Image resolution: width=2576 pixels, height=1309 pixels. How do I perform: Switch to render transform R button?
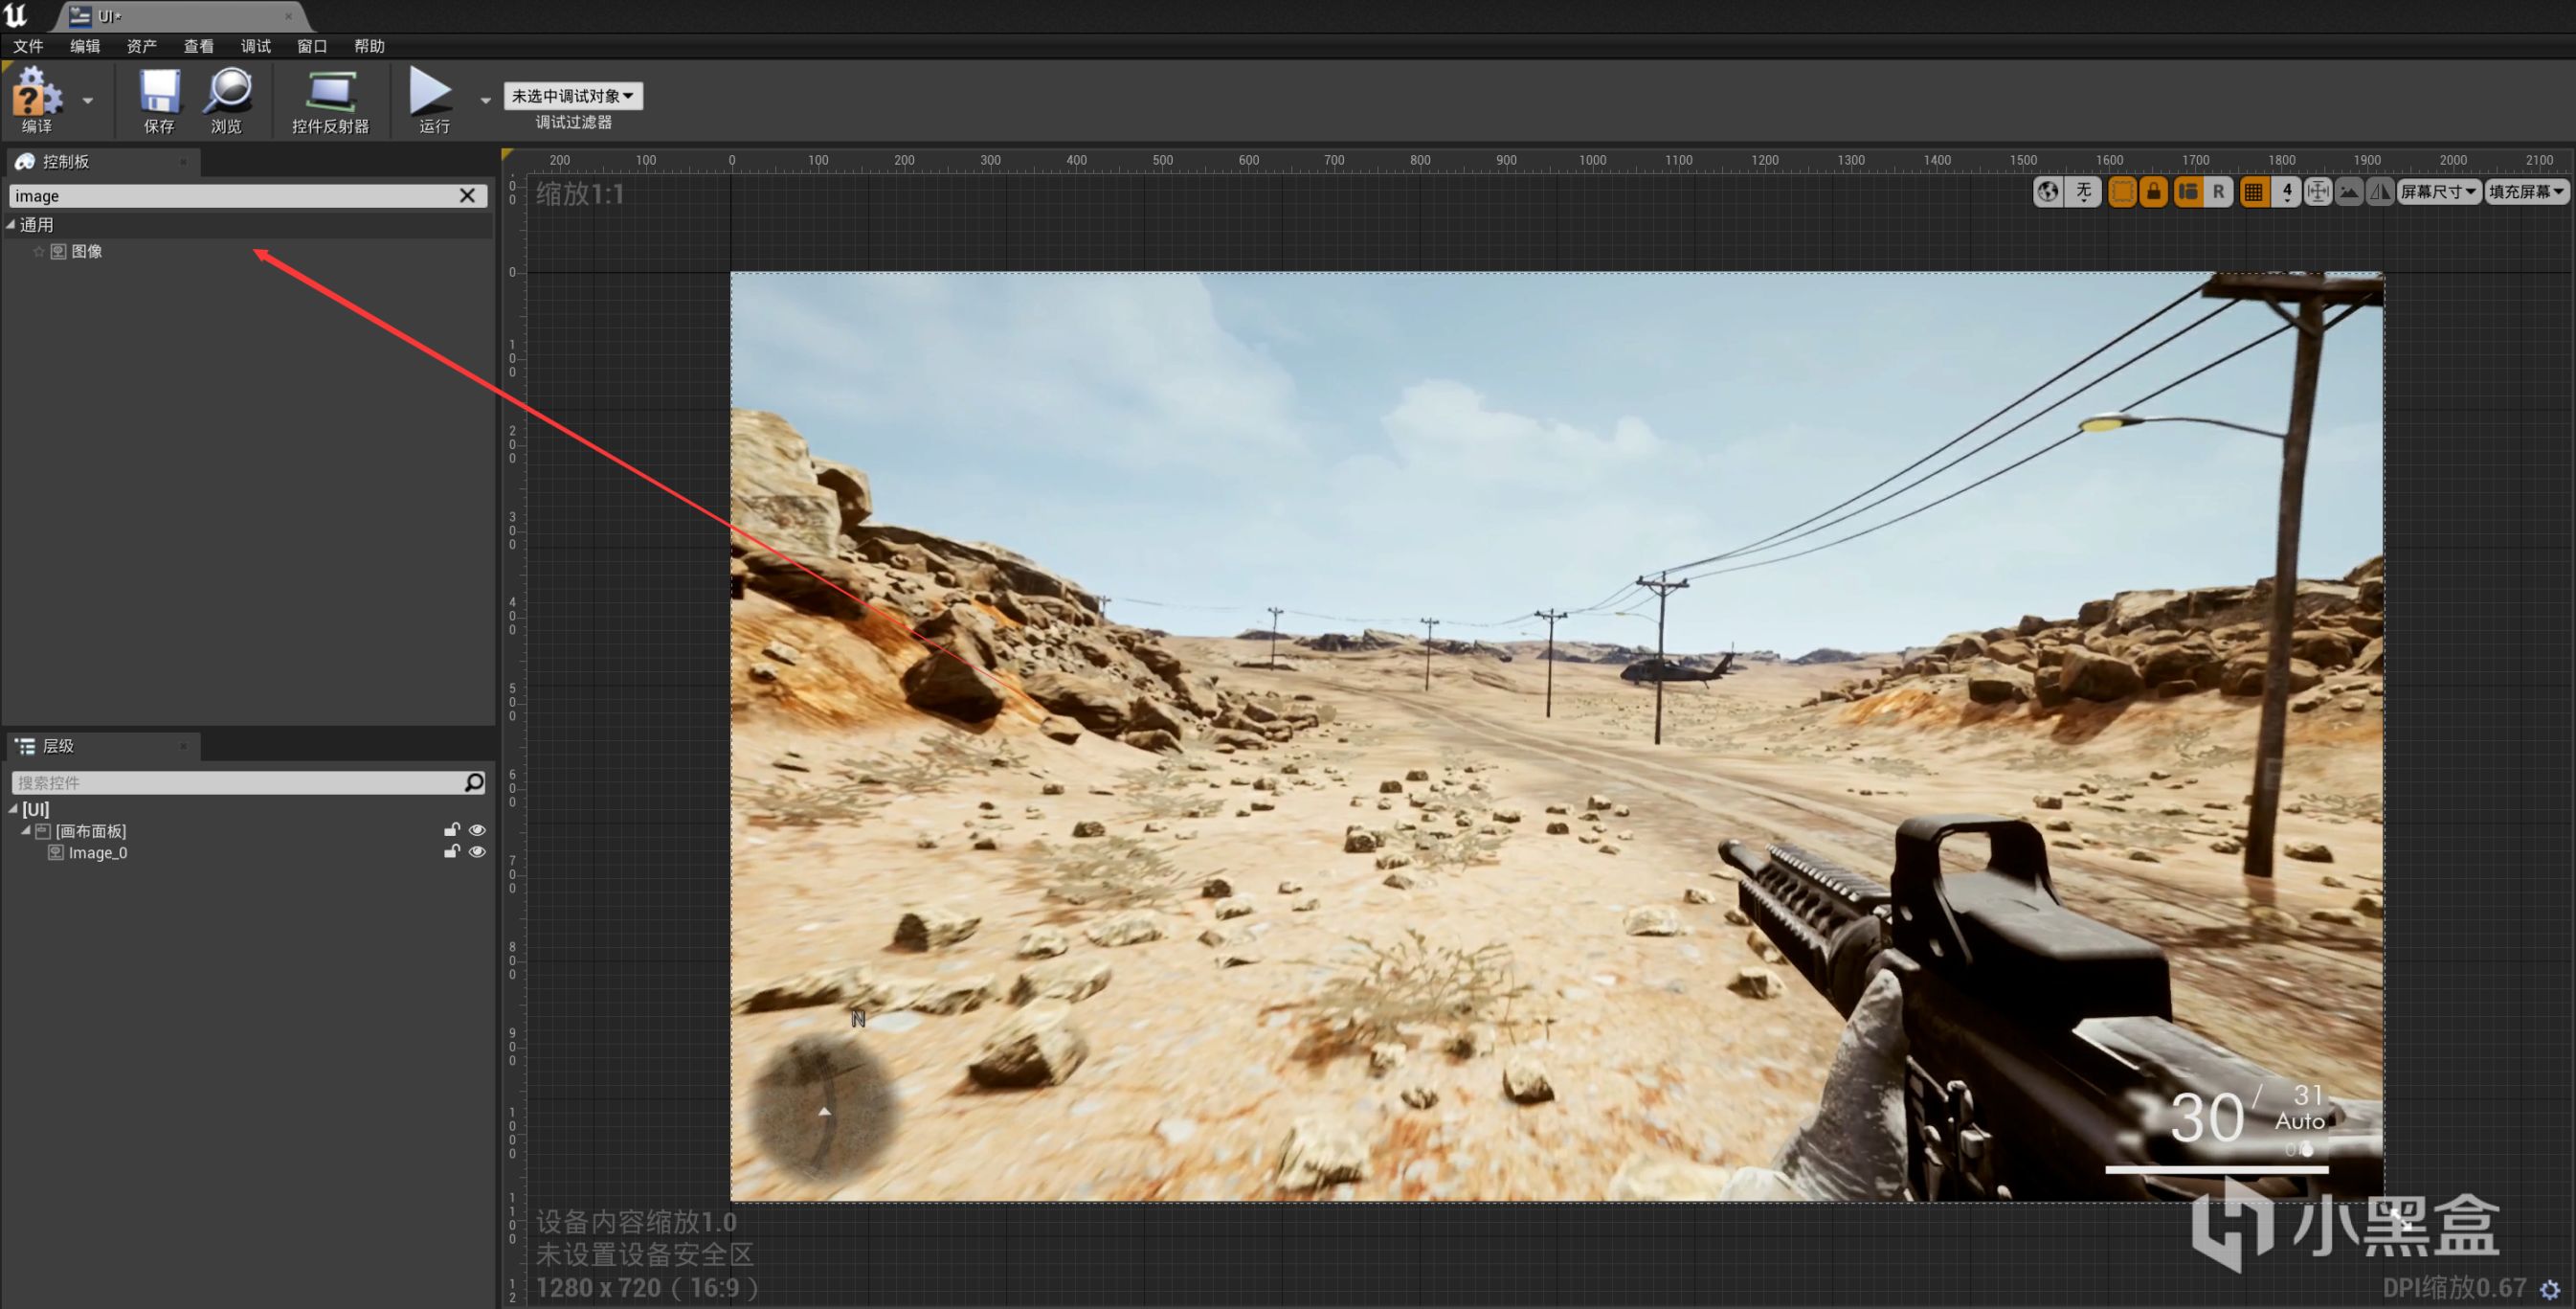[2219, 191]
